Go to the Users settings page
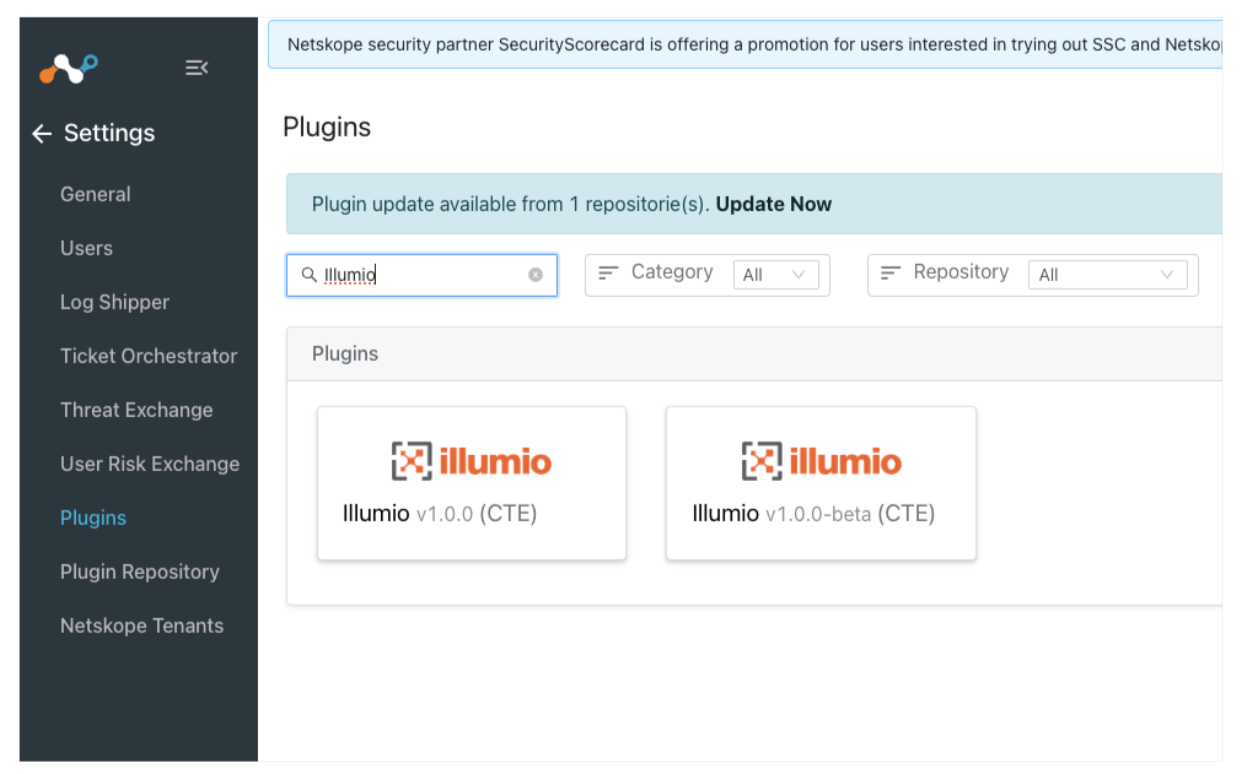 [x=86, y=248]
